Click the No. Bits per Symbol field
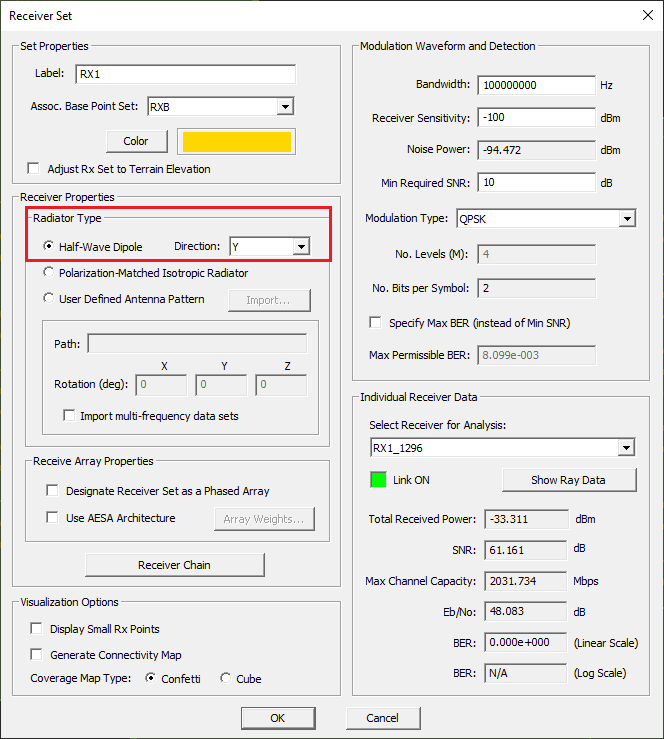This screenshot has height=739, width=664. coord(536,288)
